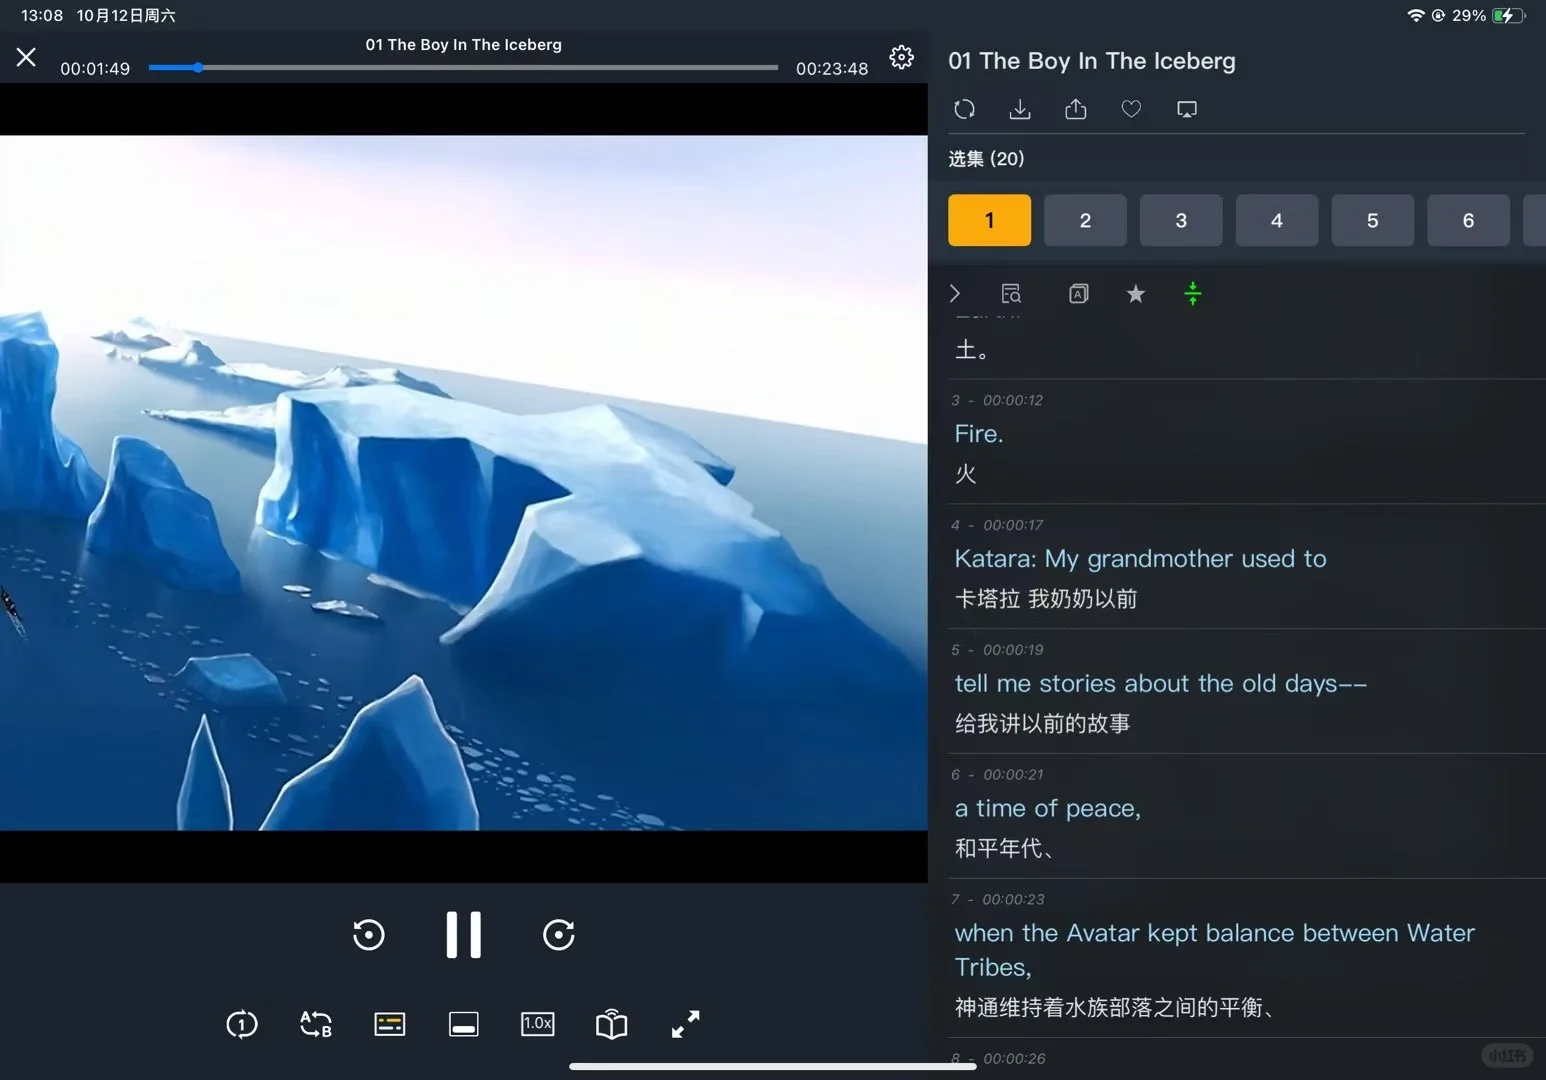Close the video player with X
Viewport: 1546px width, 1080px height.
click(x=26, y=57)
